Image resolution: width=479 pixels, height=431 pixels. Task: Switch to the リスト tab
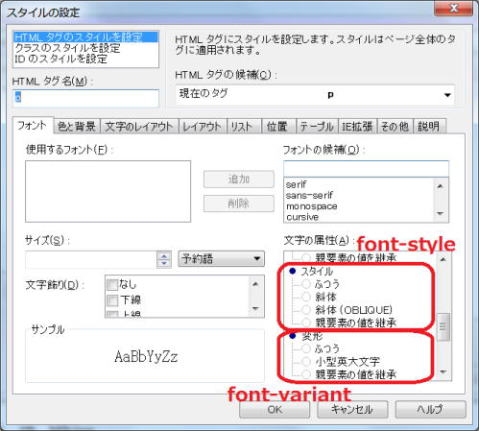(x=244, y=126)
